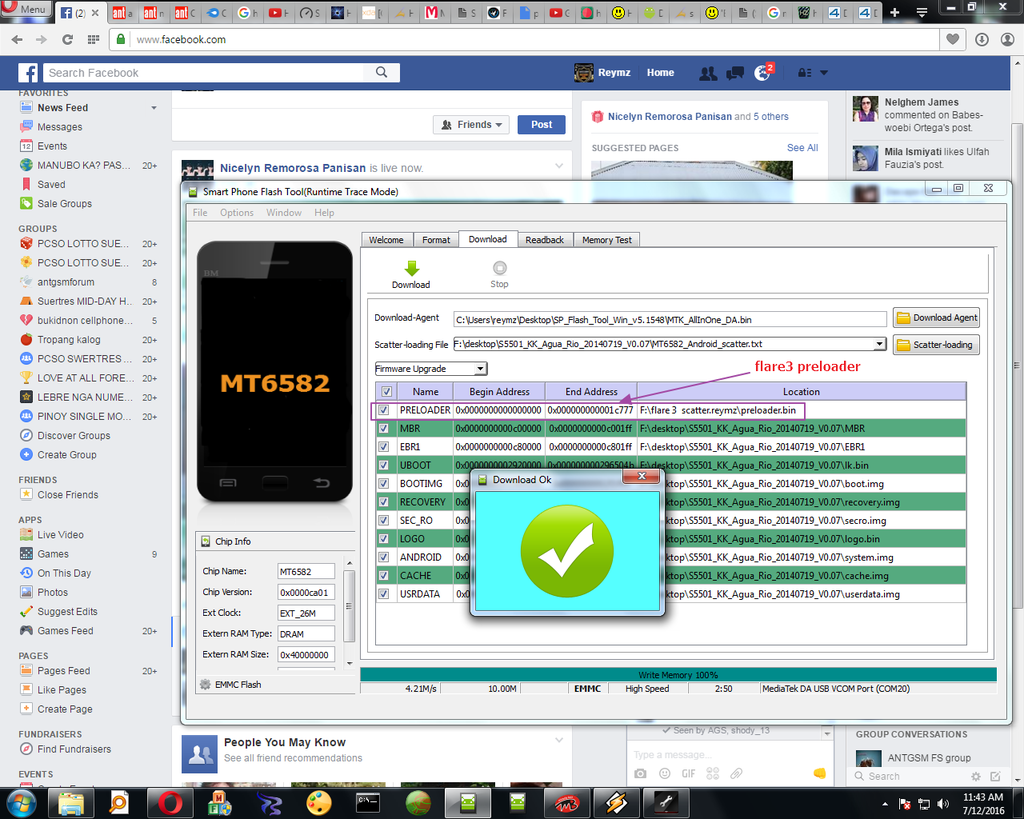The height and width of the screenshot is (819, 1024).
Task: Click the green Download arrow icon
Action: (x=411, y=268)
